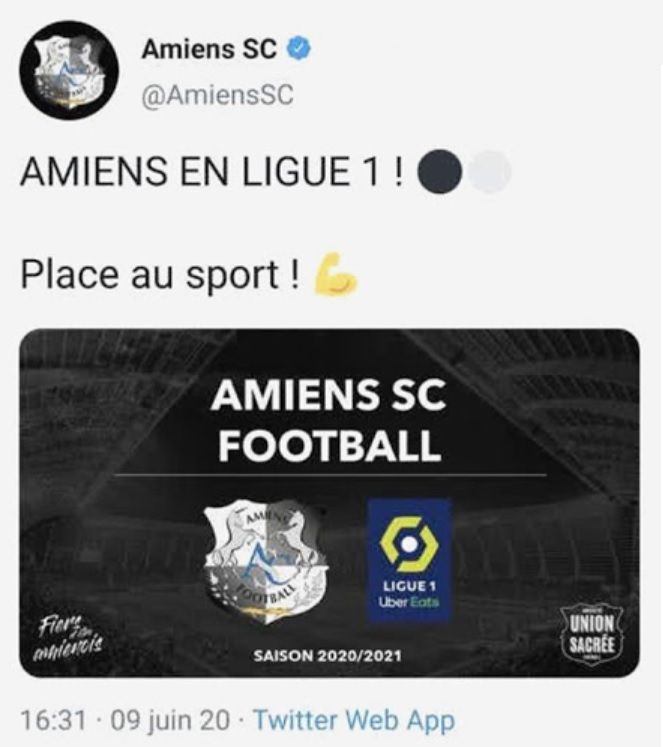This screenshot has width=663, height=747.
Task: Click the 09 juin 20 date
Action: click(x=171, y=720)
